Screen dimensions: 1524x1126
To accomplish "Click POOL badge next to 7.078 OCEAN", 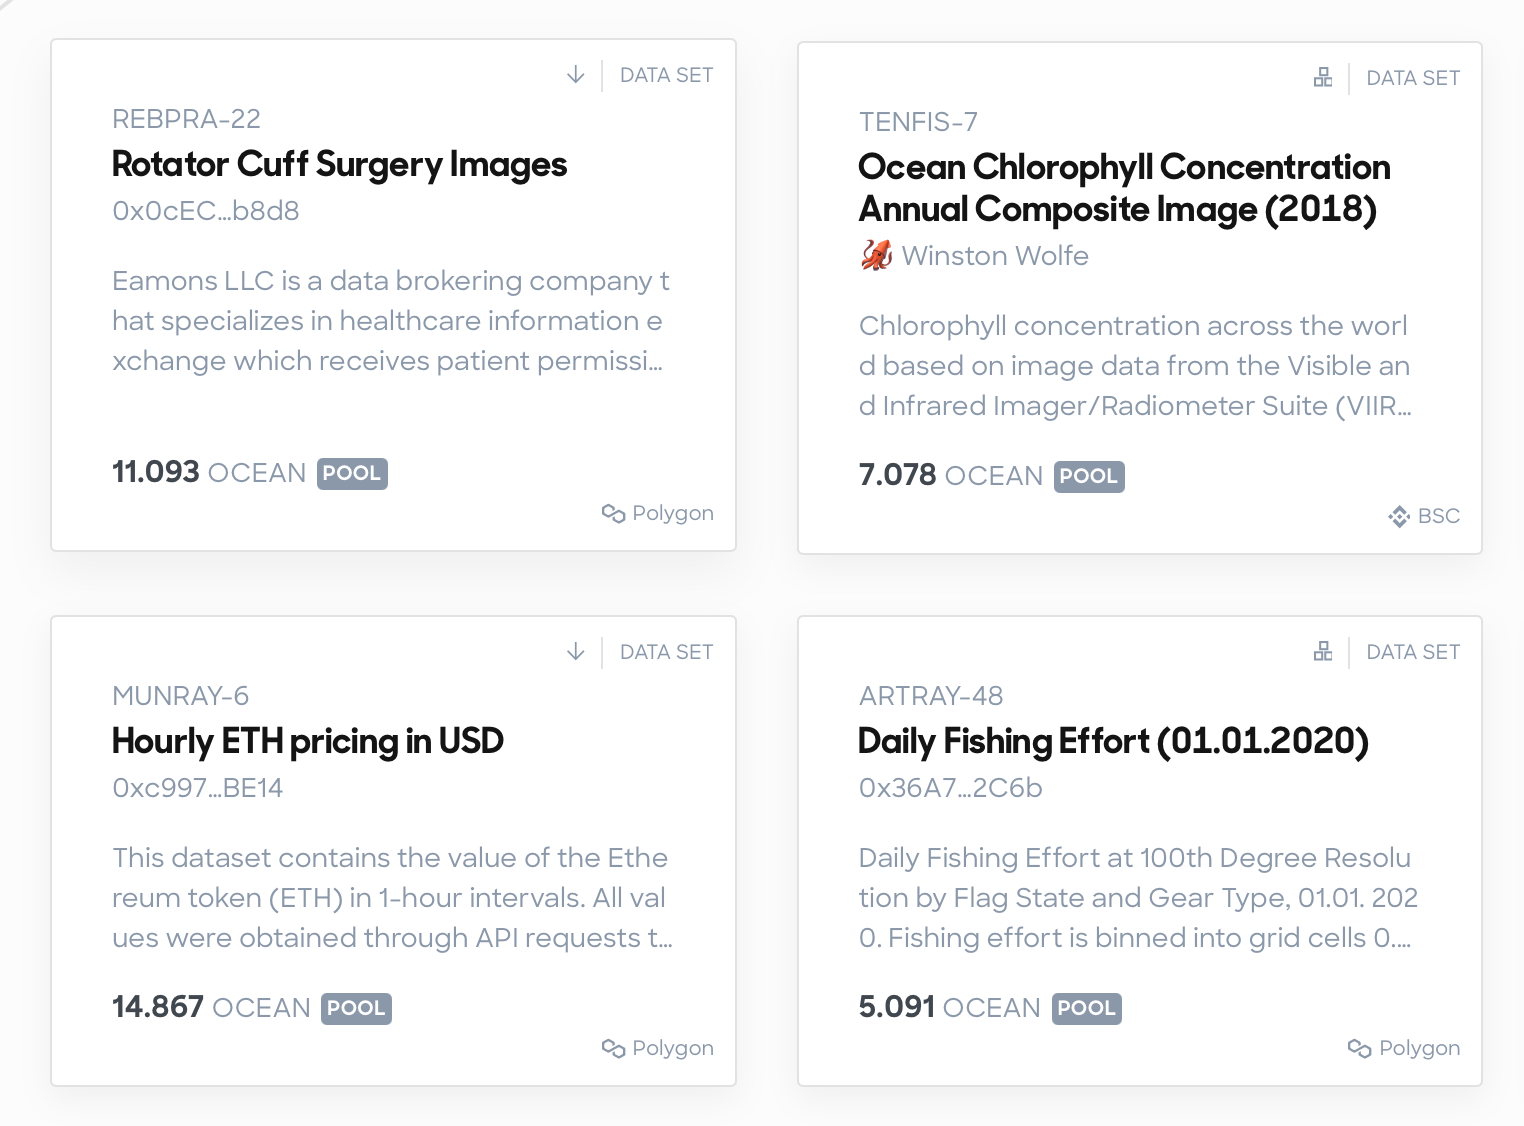I will tap(1089, 476).
